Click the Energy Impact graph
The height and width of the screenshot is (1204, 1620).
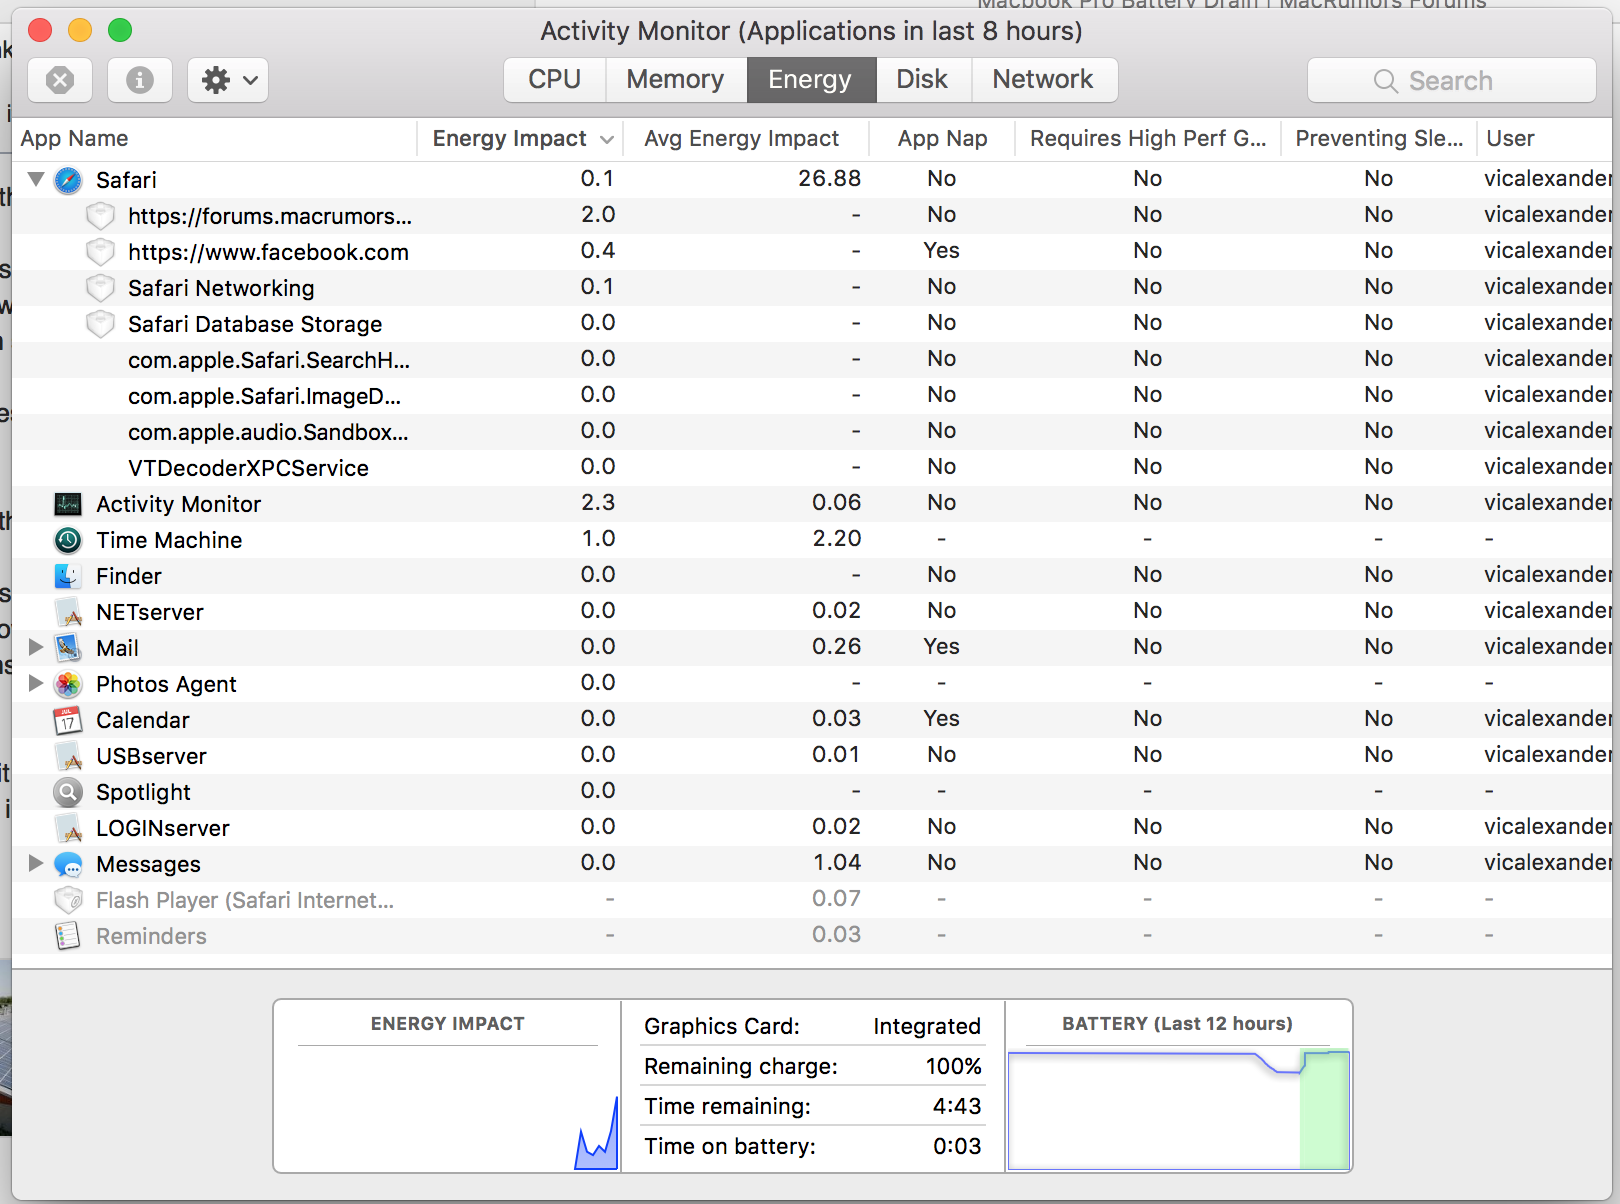[447, 1110]
